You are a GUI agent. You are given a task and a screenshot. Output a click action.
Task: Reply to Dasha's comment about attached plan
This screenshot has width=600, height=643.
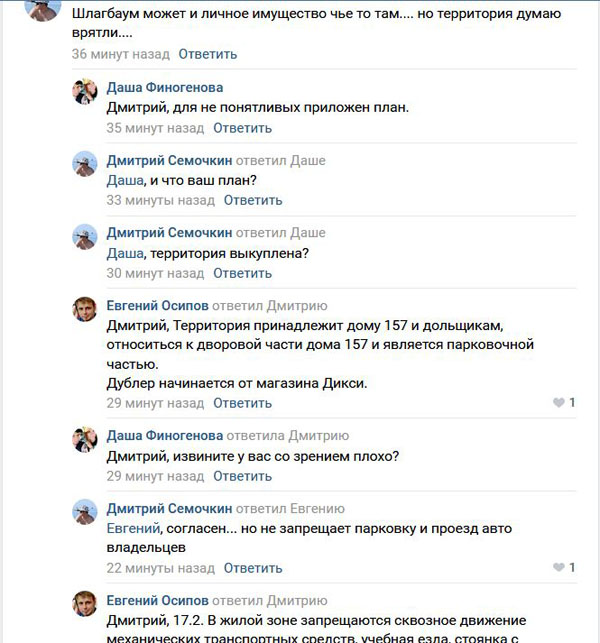point(242,128)
